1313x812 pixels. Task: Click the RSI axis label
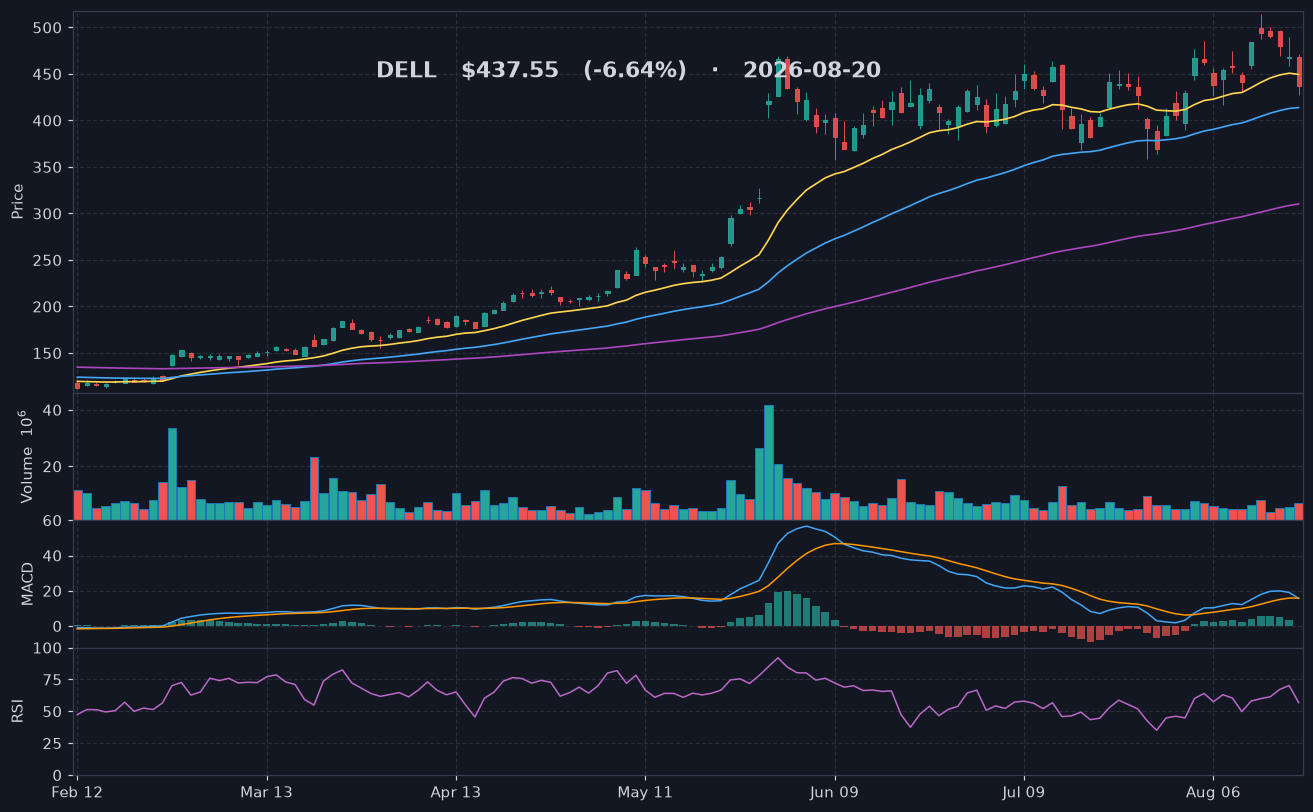tap(18, 711)
